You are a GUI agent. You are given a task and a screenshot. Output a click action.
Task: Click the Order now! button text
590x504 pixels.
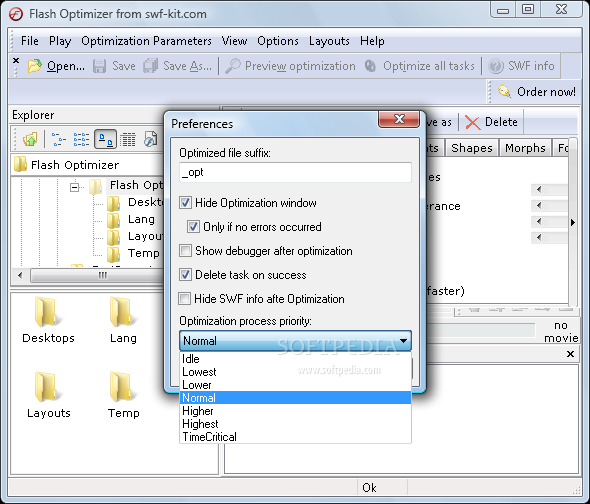coord(546,91)
